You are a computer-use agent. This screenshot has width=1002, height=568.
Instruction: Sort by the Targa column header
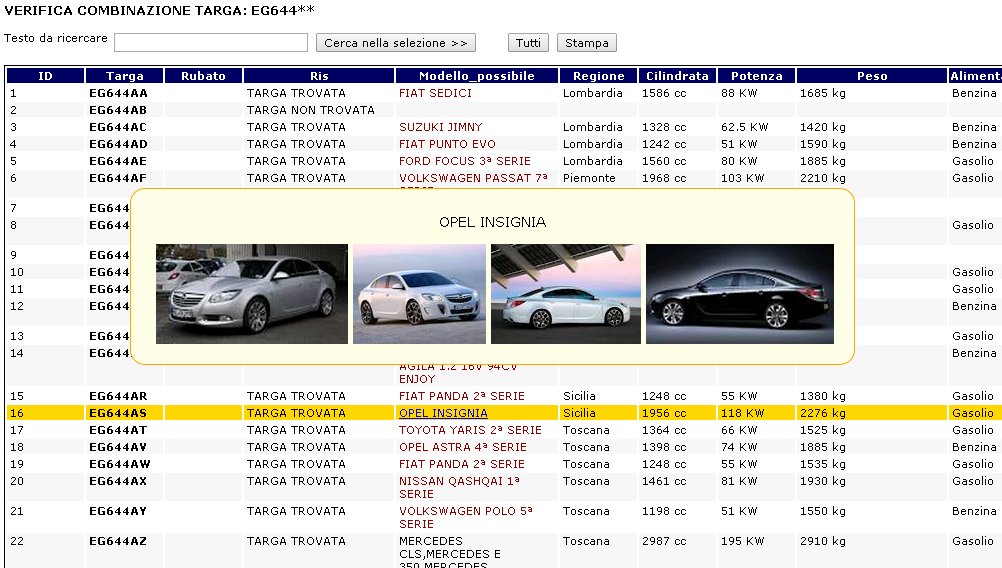[125, 76]
